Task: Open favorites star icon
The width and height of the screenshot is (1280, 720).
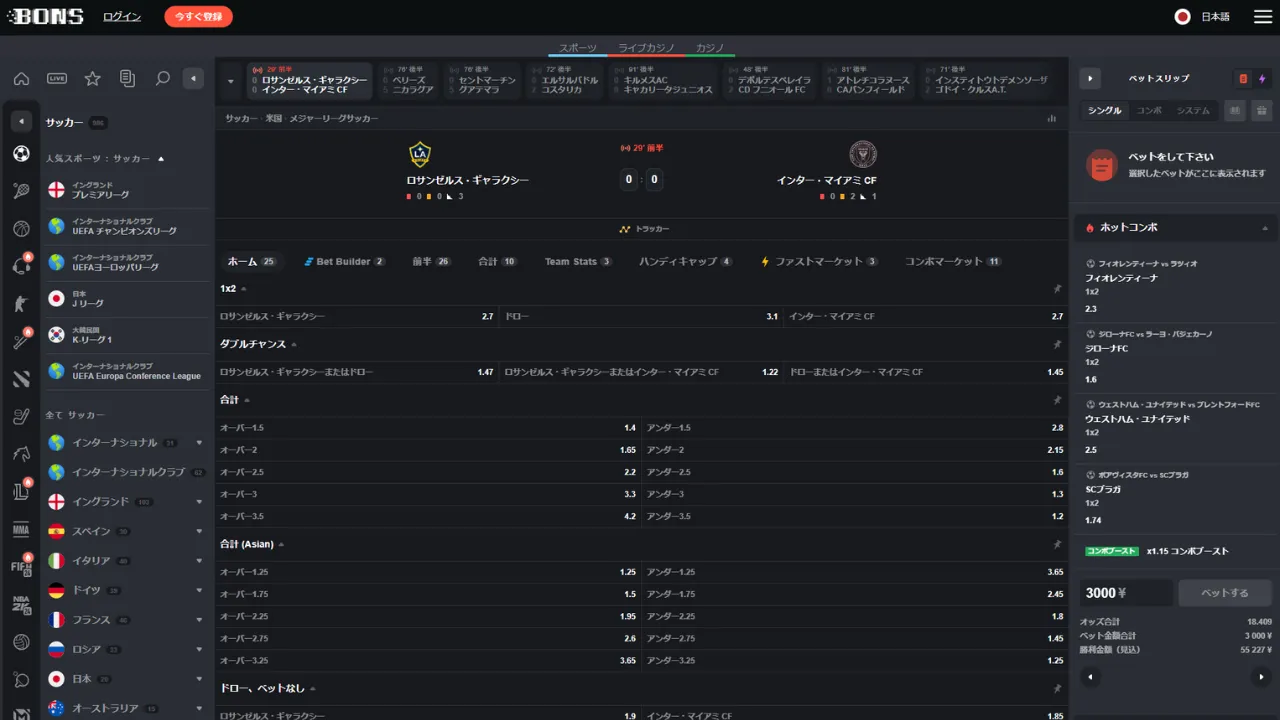Action: 92,78
